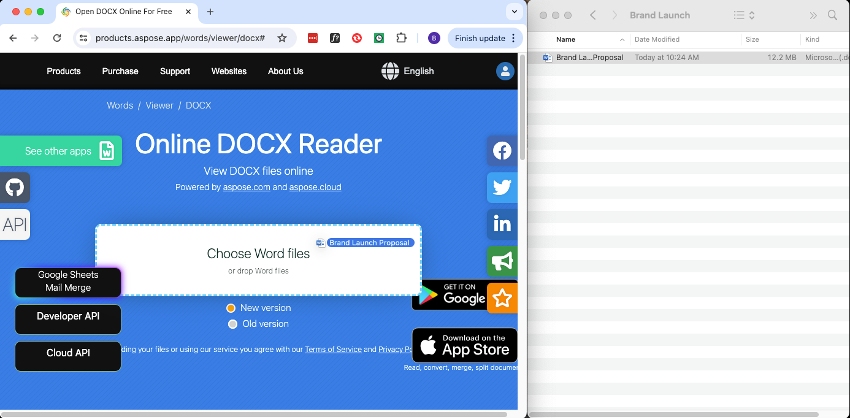Click the See other apps button
850x418 pixels.
click(x=61, y=151)
